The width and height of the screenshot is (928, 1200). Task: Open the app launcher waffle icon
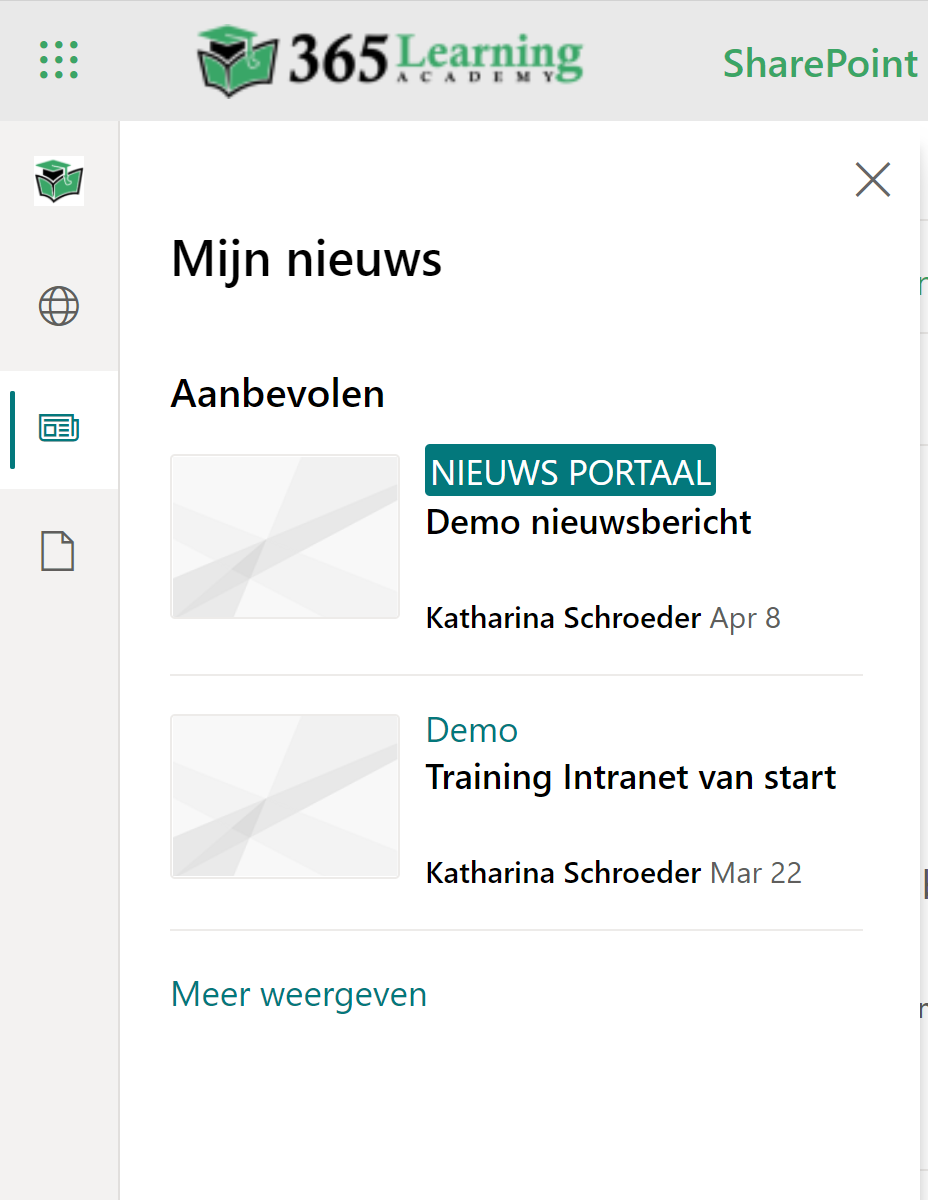(x=59, y=60)
